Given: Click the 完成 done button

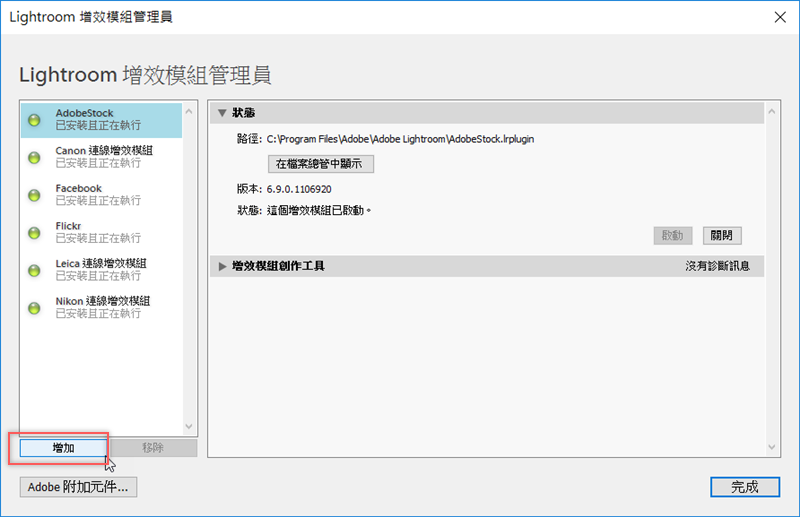Looking at the screenshot, I should tap(745, 487).
